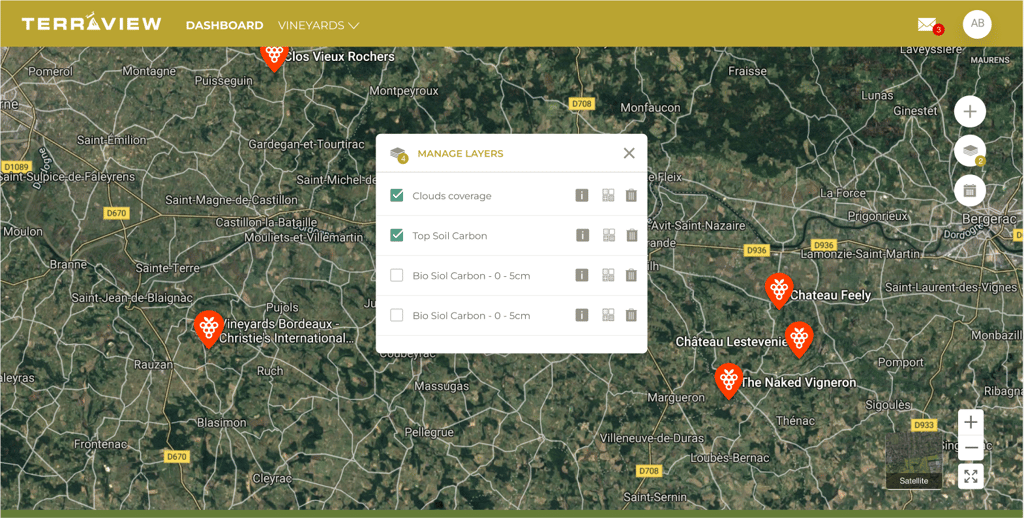The height and width of the screenshot is (518, 1024).
Task: Expand the Vineyards dropdown menu
Action: point(319,25)
